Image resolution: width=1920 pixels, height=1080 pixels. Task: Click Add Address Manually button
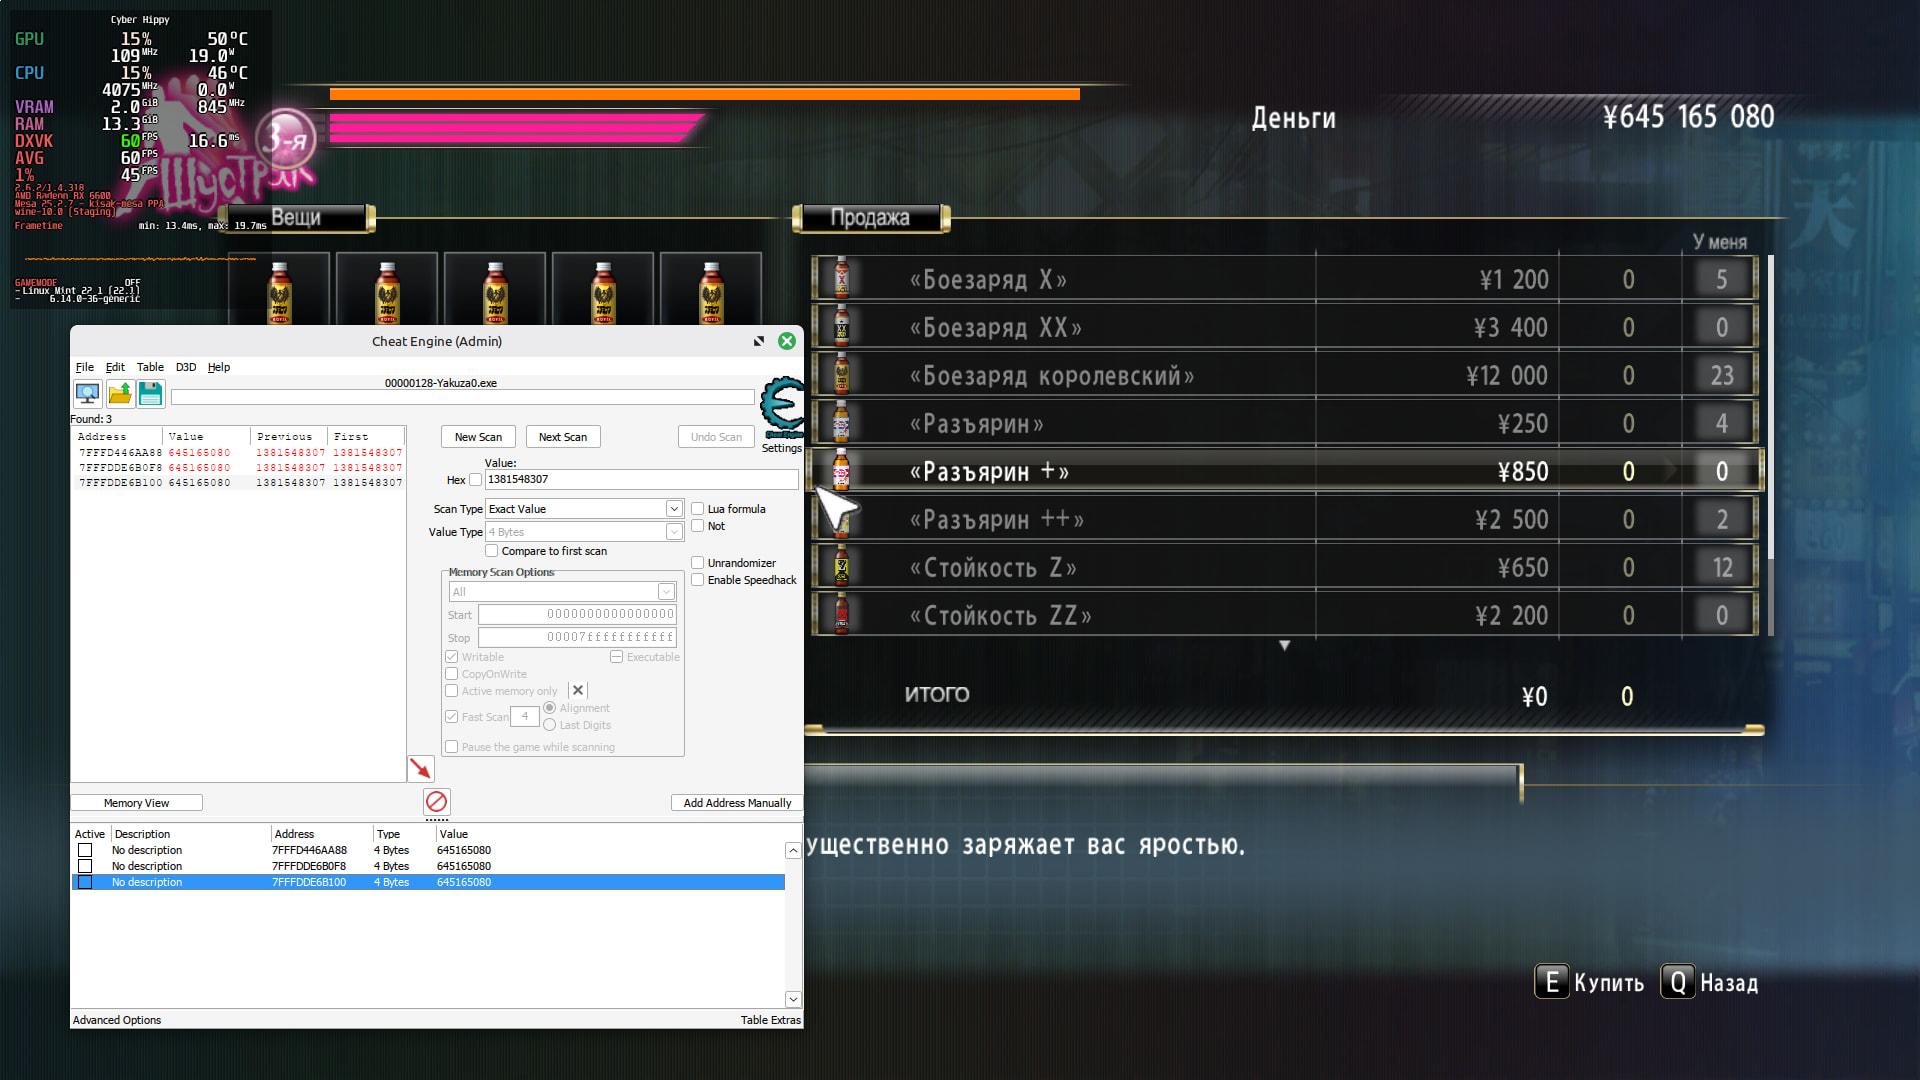[x=737, y=803]
